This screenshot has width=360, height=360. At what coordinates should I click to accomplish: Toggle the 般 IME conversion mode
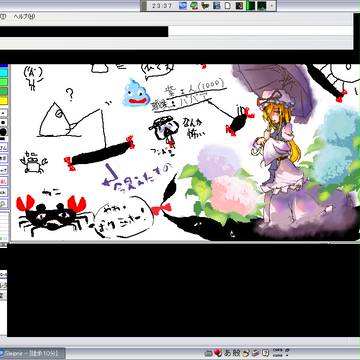(x=236, y=353)
